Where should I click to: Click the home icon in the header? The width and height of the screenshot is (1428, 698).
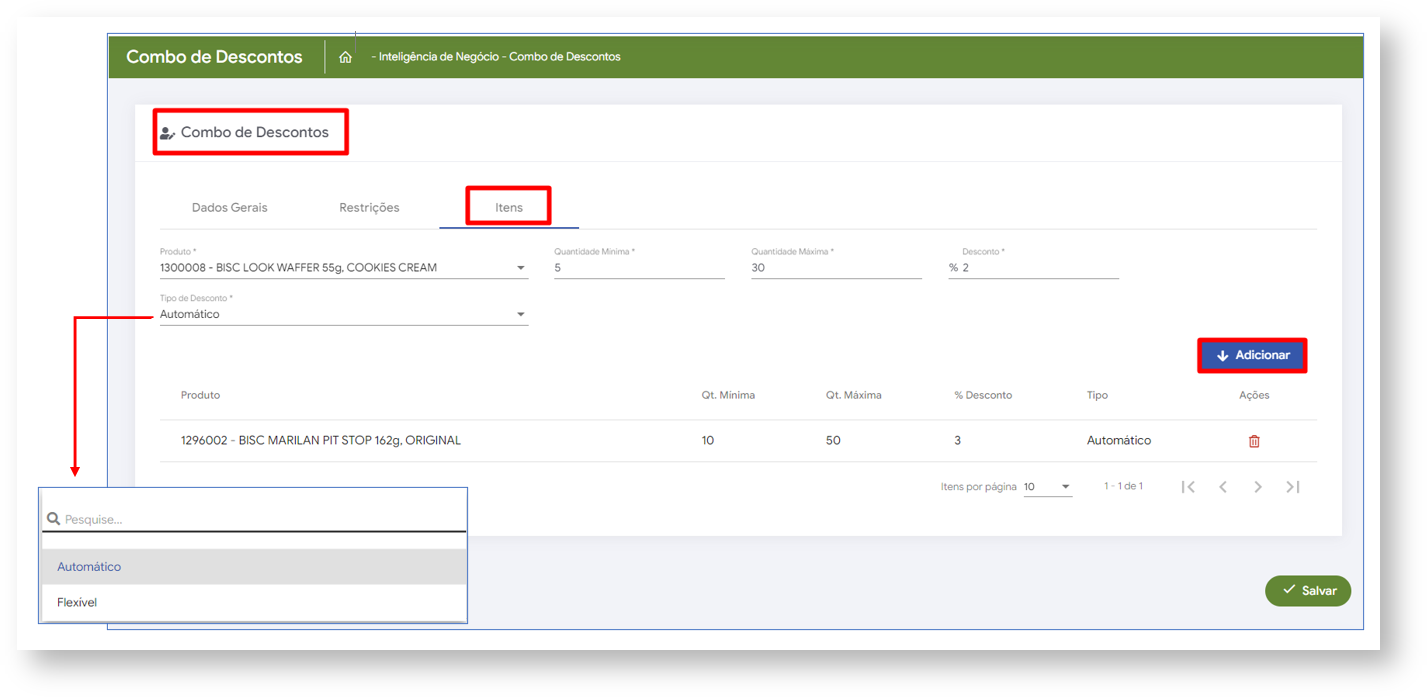345,58
